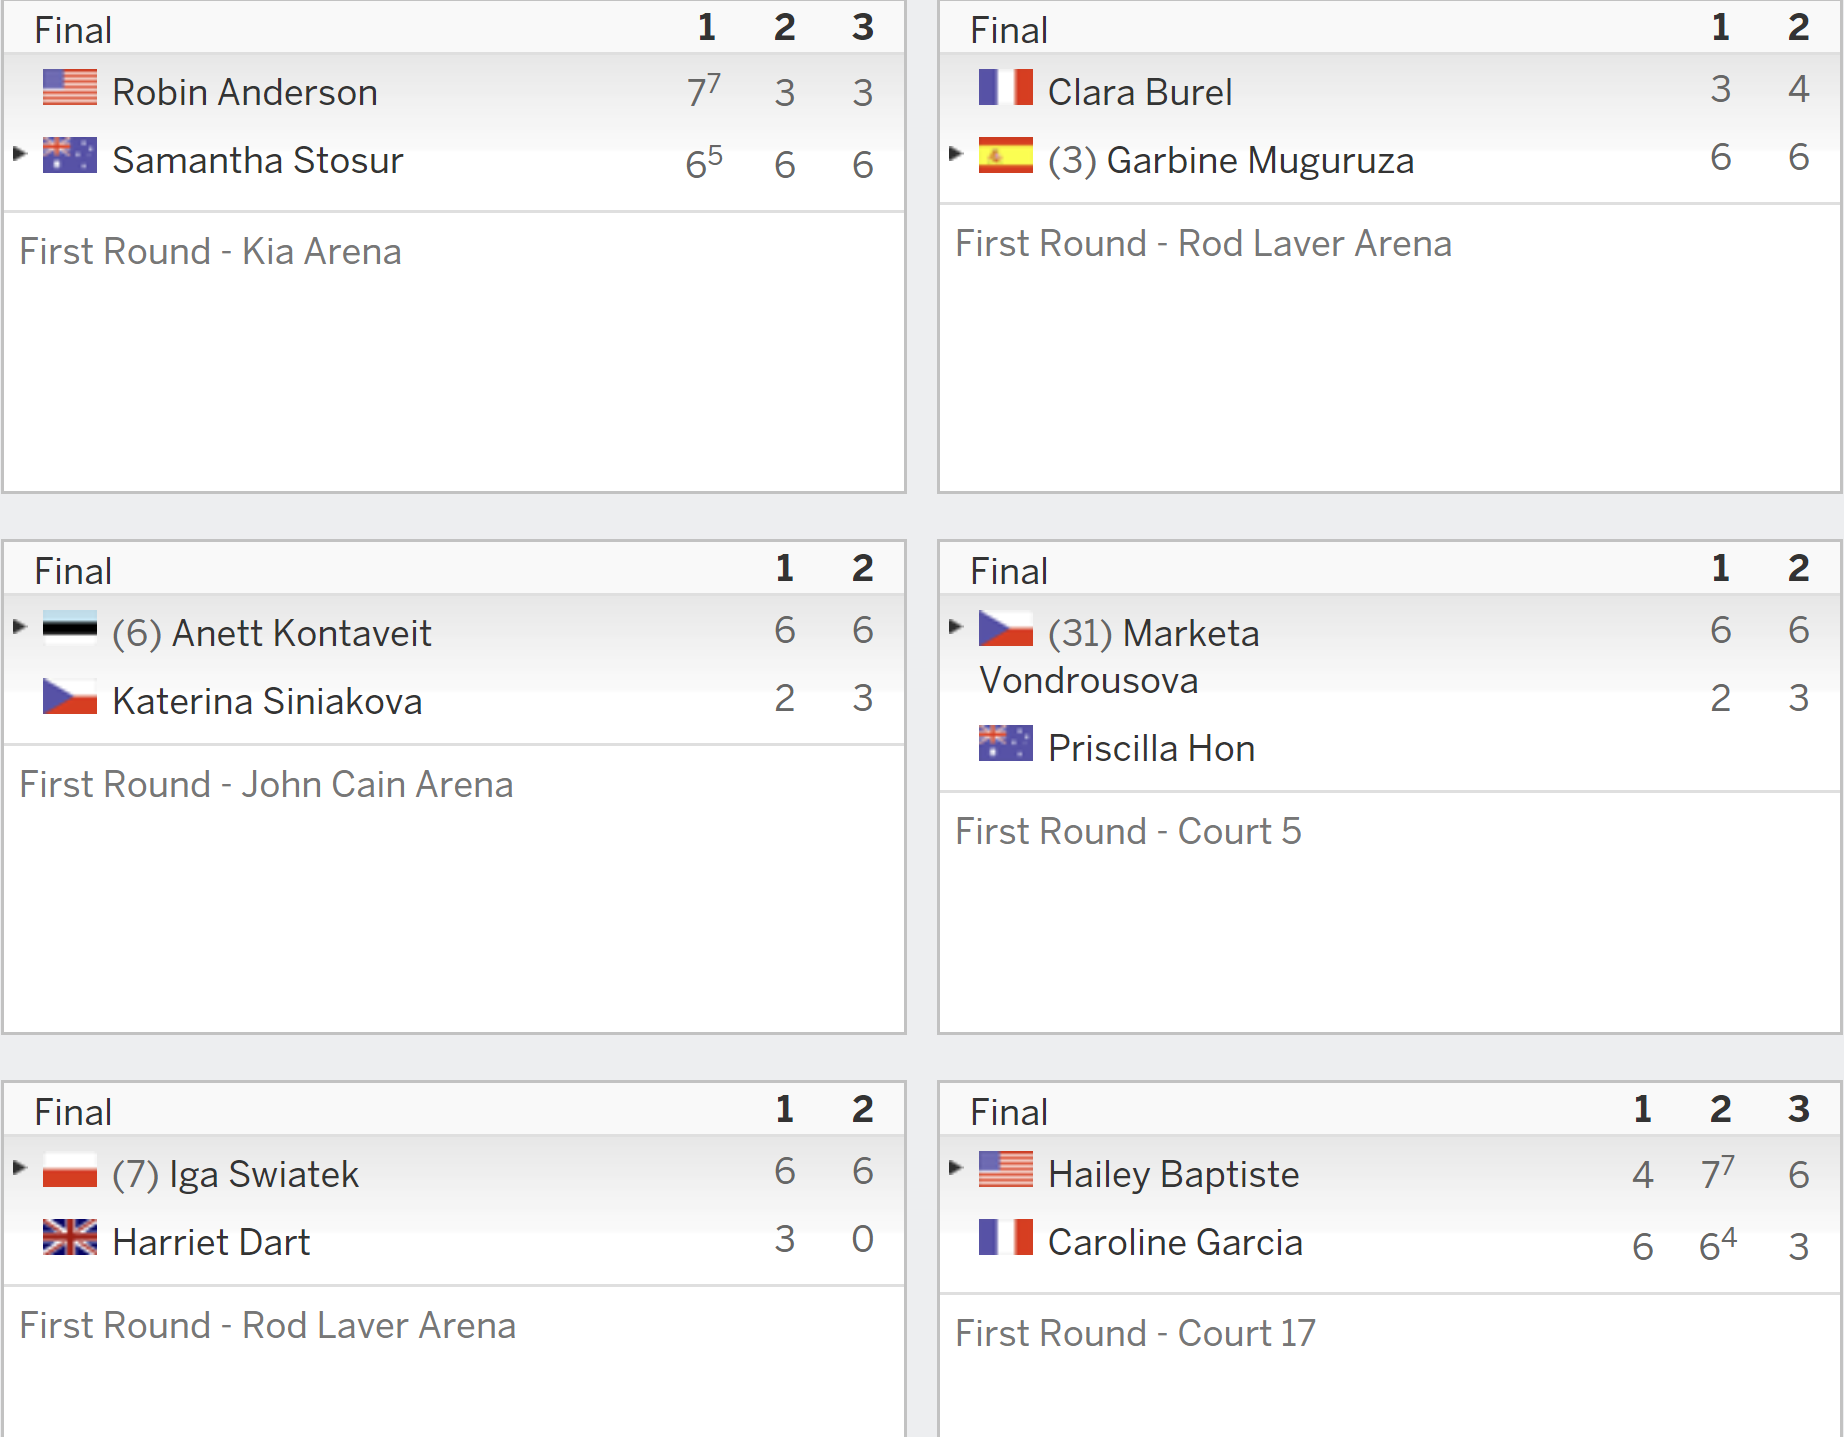Image resolution: width=1844 pixels, height=1437 pixels.
Task: Click the Estonian flag beside Anett Kontaveit
Action: click(70, 628)
